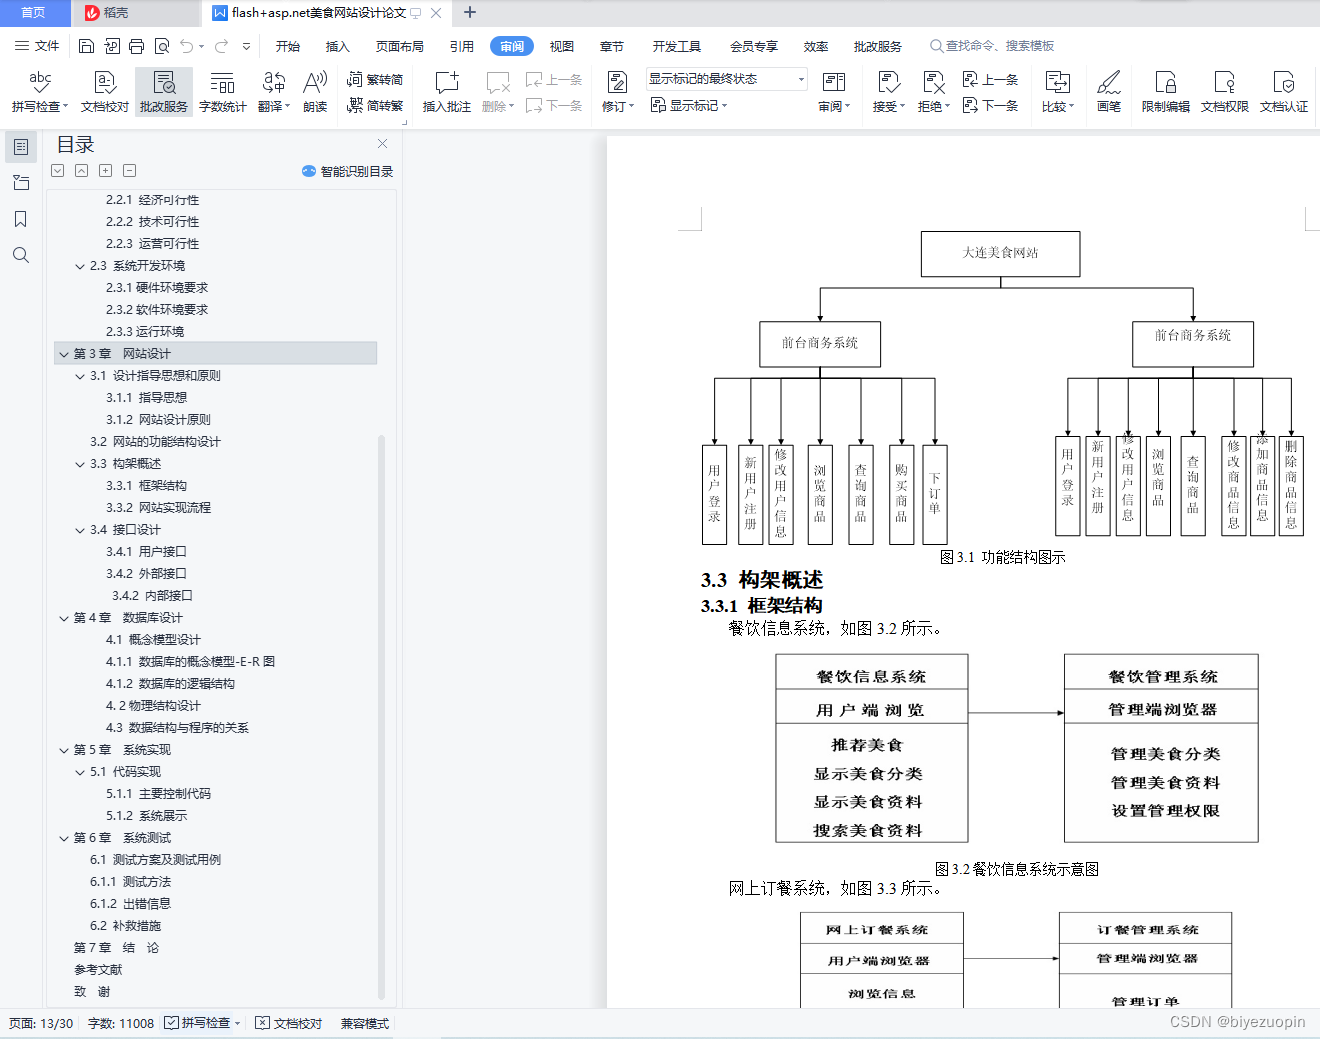Screen dimensions: 1320x1039
Task: Select the 画笔 pen tool
Action: pos(1109,91)
